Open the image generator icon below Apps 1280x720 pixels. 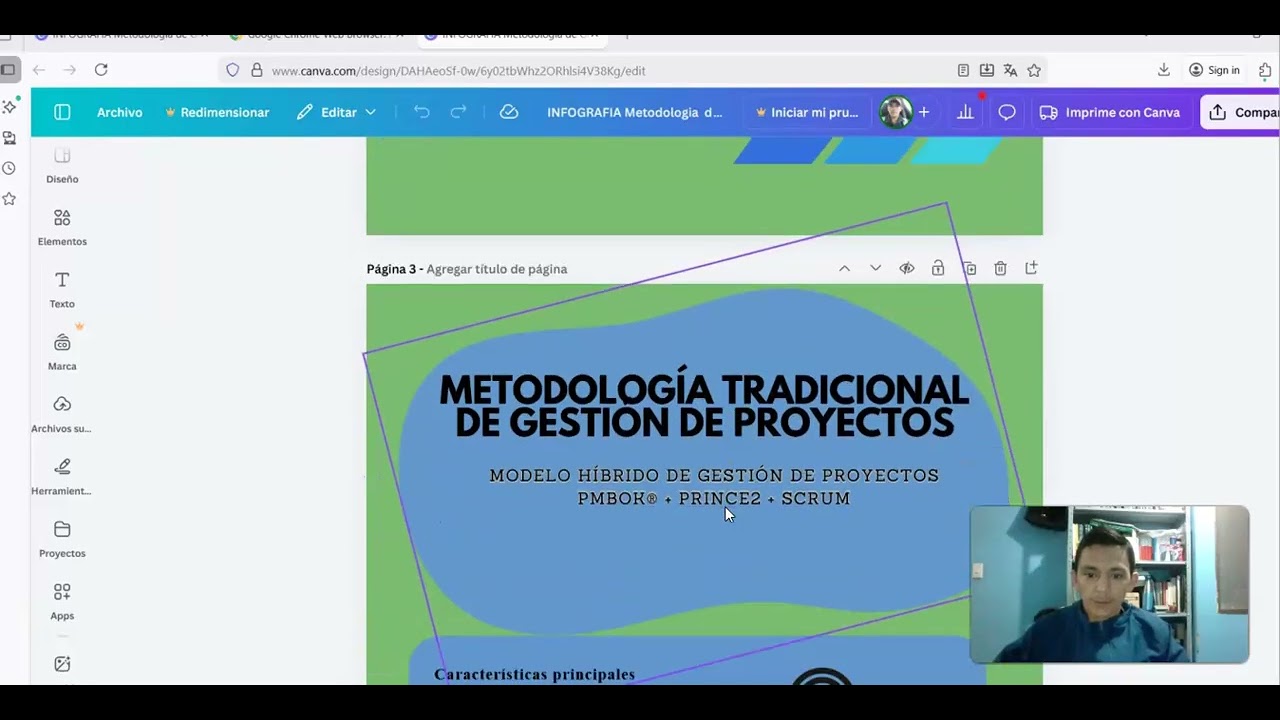[62, 664]
